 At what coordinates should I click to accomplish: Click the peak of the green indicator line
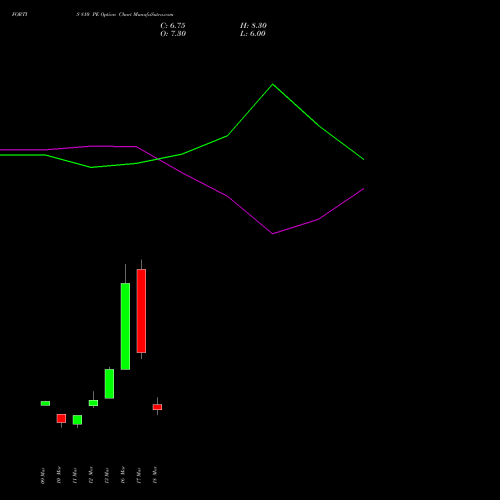273,84
